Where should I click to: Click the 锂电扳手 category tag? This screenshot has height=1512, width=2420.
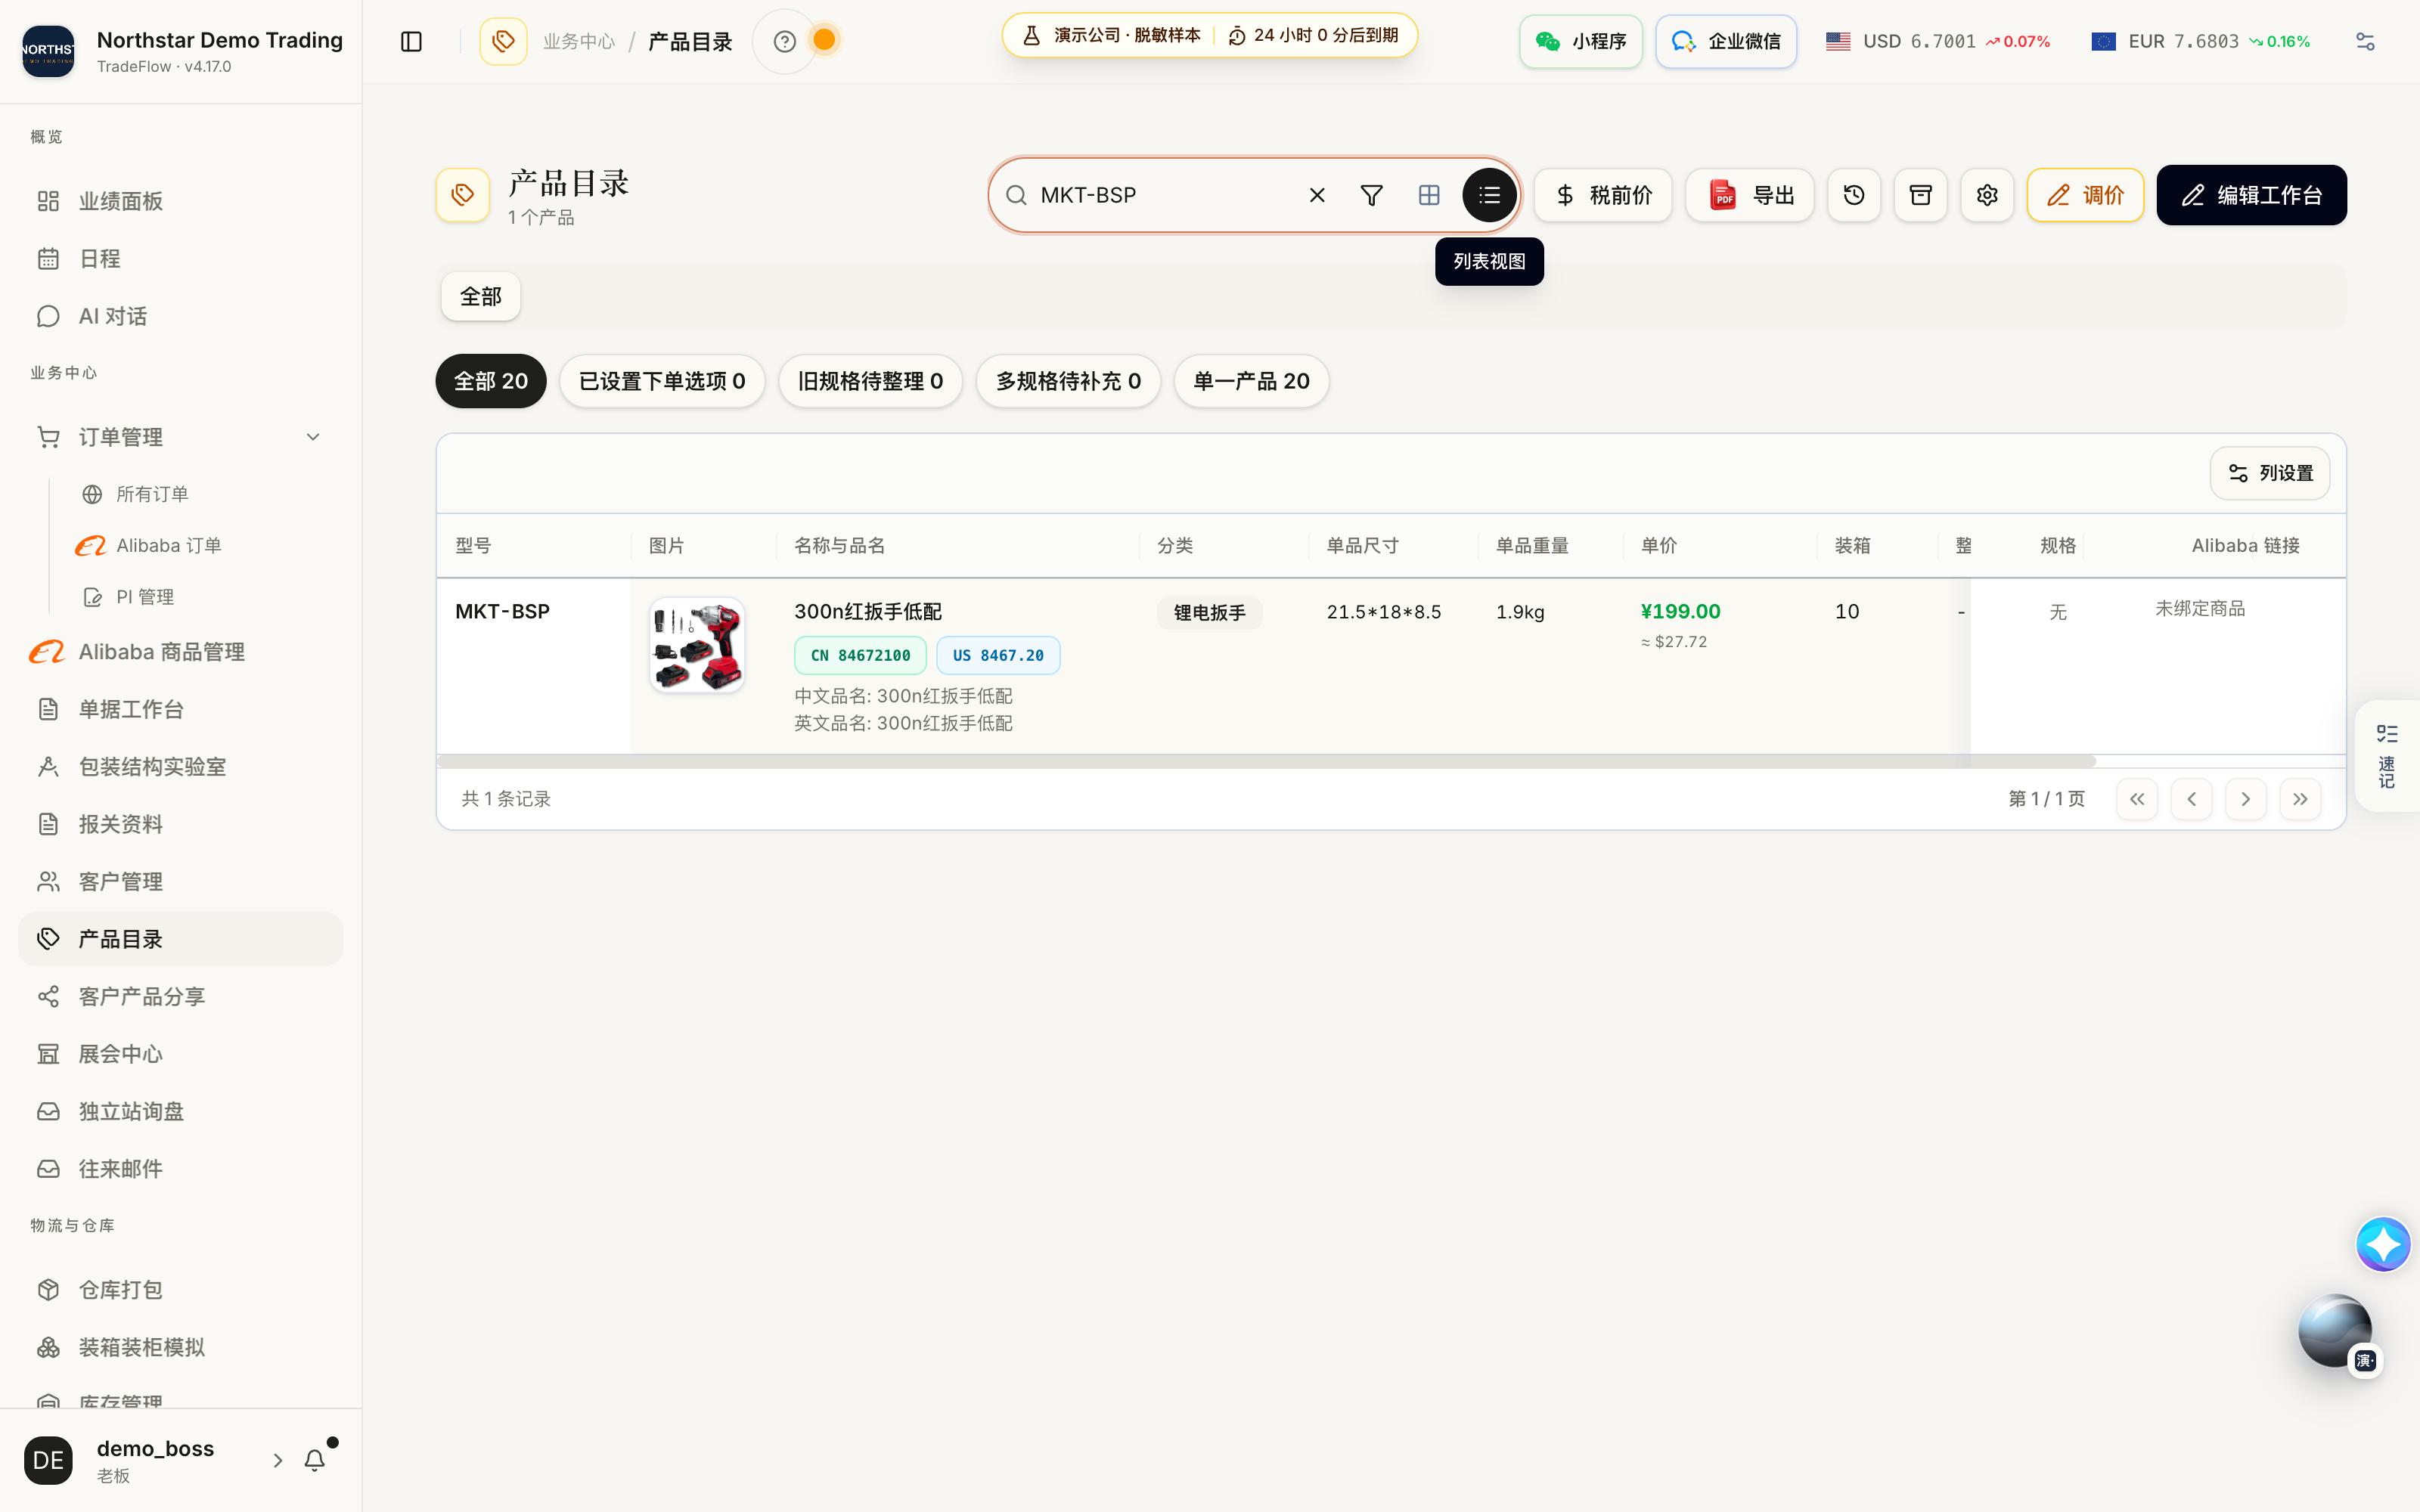point(1209,612)
